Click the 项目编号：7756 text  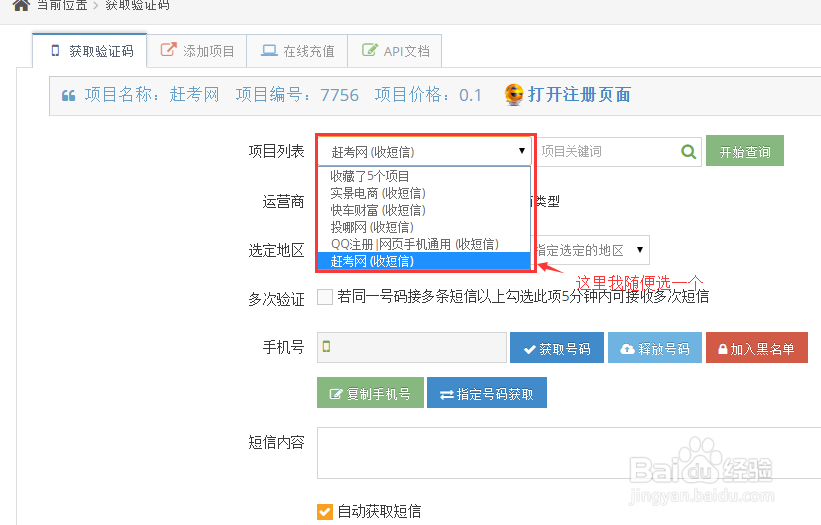coord(297,95)
